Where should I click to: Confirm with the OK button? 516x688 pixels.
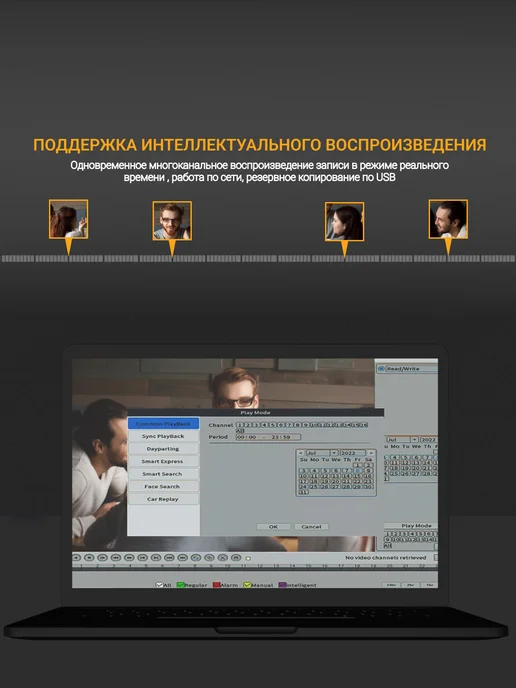[x=273, y=527]
